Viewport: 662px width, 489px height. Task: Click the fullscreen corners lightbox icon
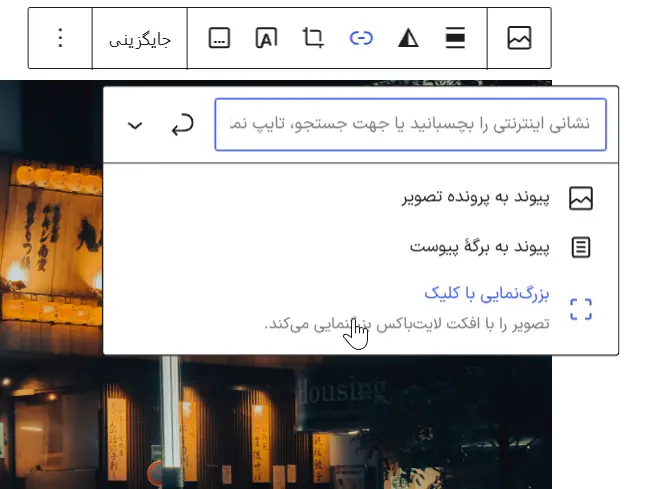tap(581, 310)
